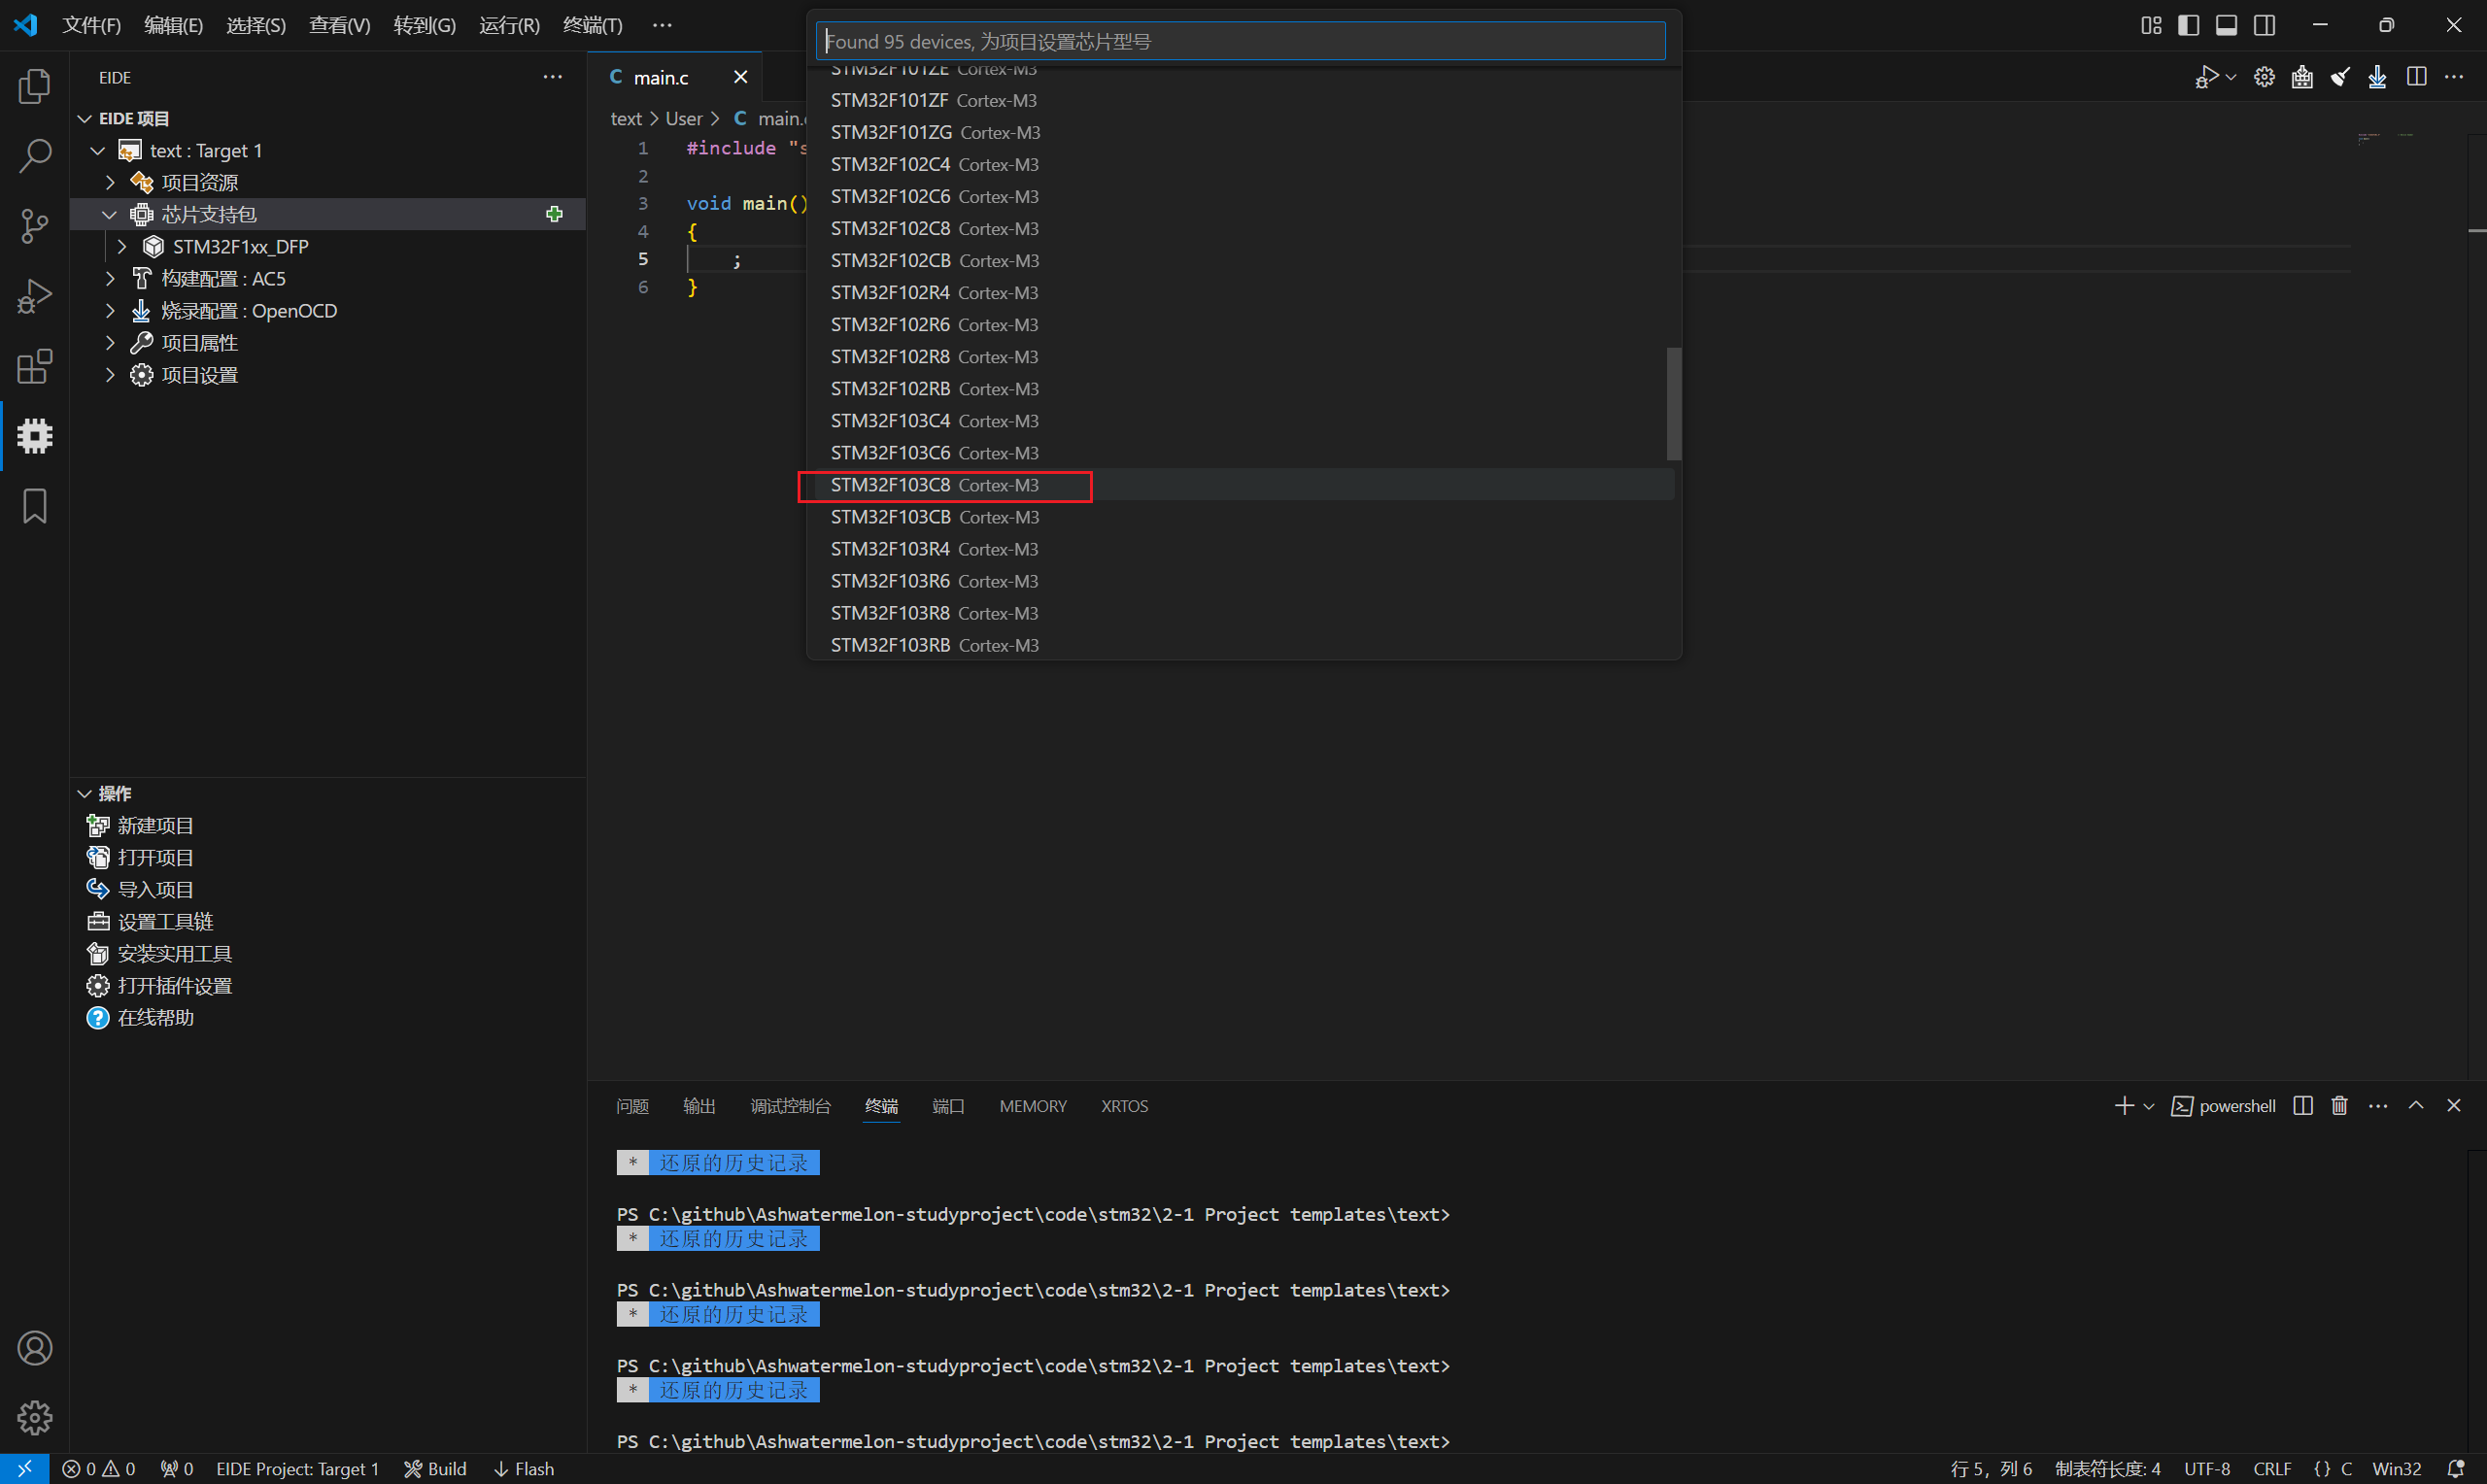The height and width of the screenshot is (1484, 2487).
Task: Open the Extensions view in activity bar
Action: 35,366
